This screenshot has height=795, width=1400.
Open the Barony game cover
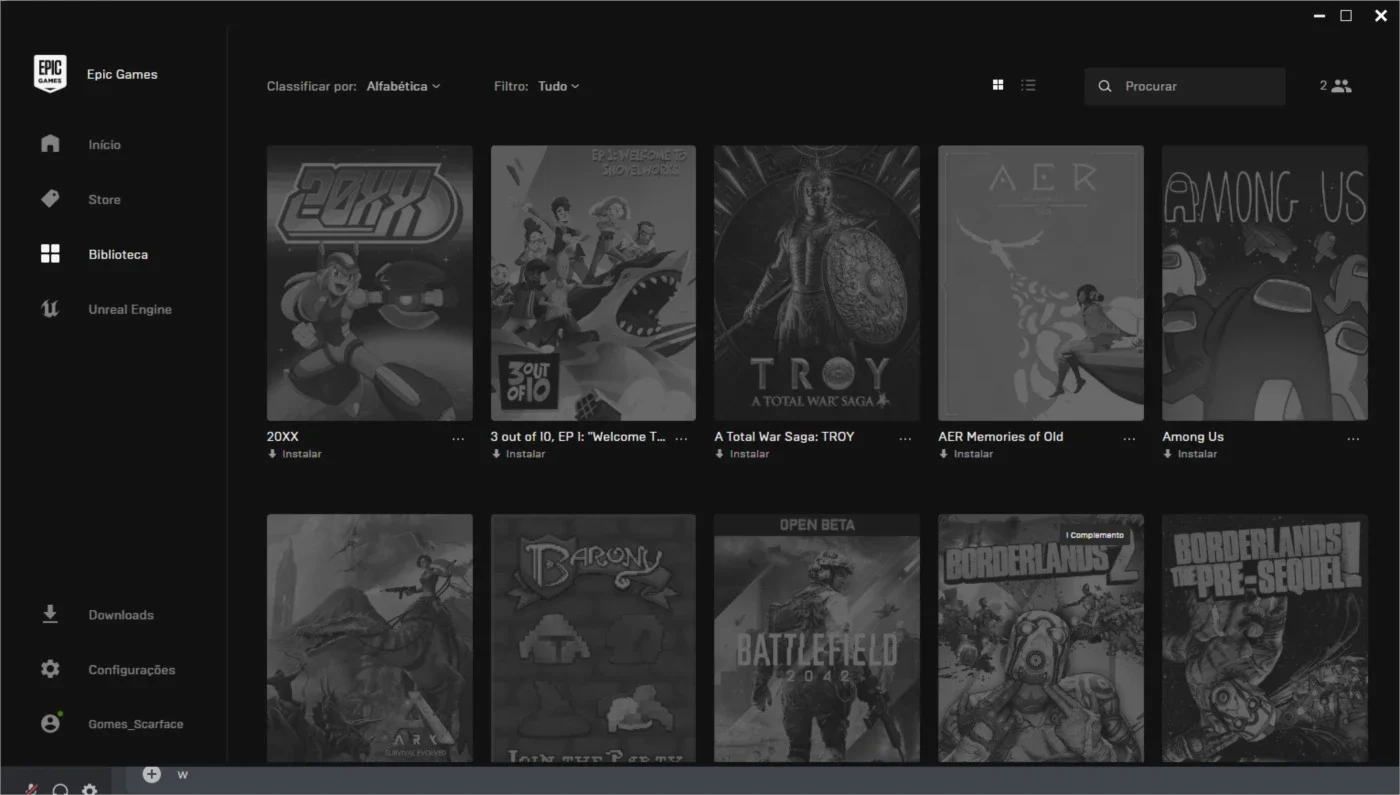(593, 639)
